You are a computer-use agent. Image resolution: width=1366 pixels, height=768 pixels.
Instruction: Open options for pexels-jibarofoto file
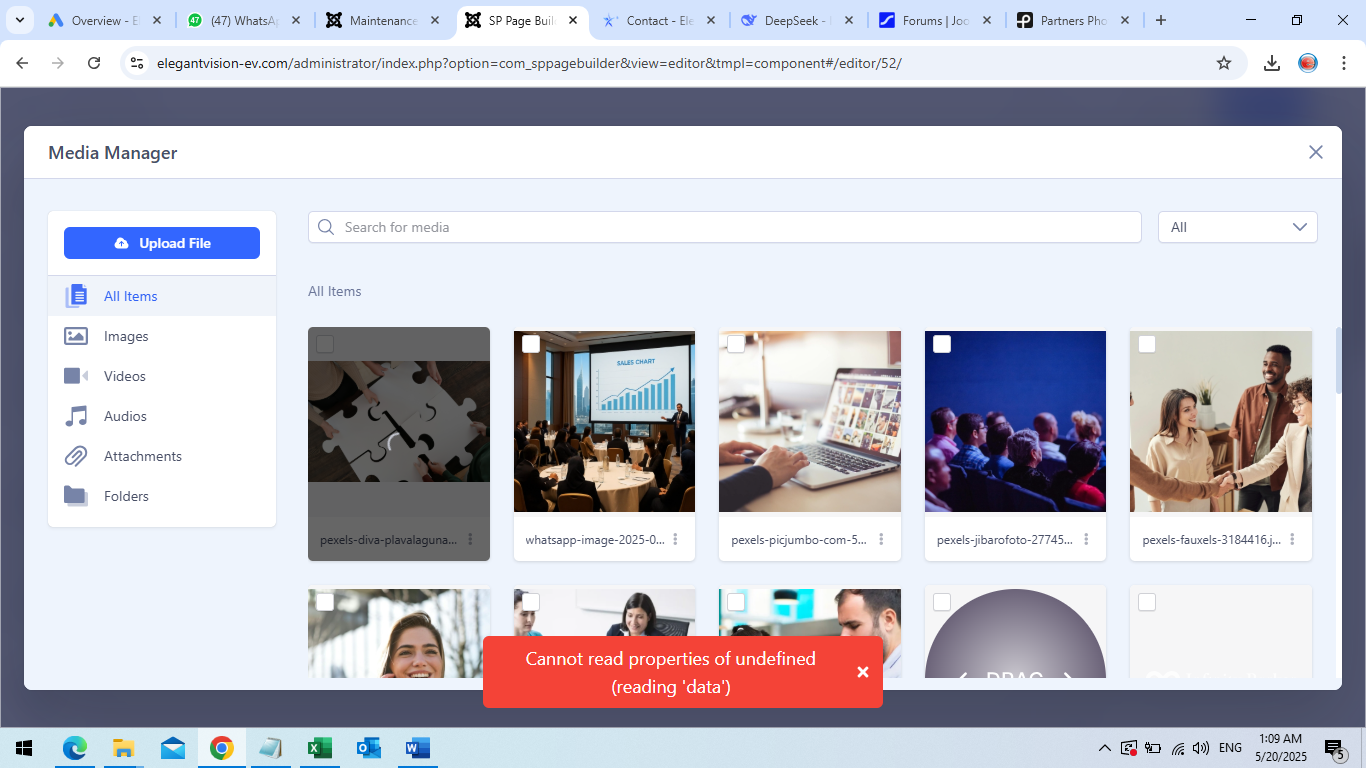[x=1087, y=539]
